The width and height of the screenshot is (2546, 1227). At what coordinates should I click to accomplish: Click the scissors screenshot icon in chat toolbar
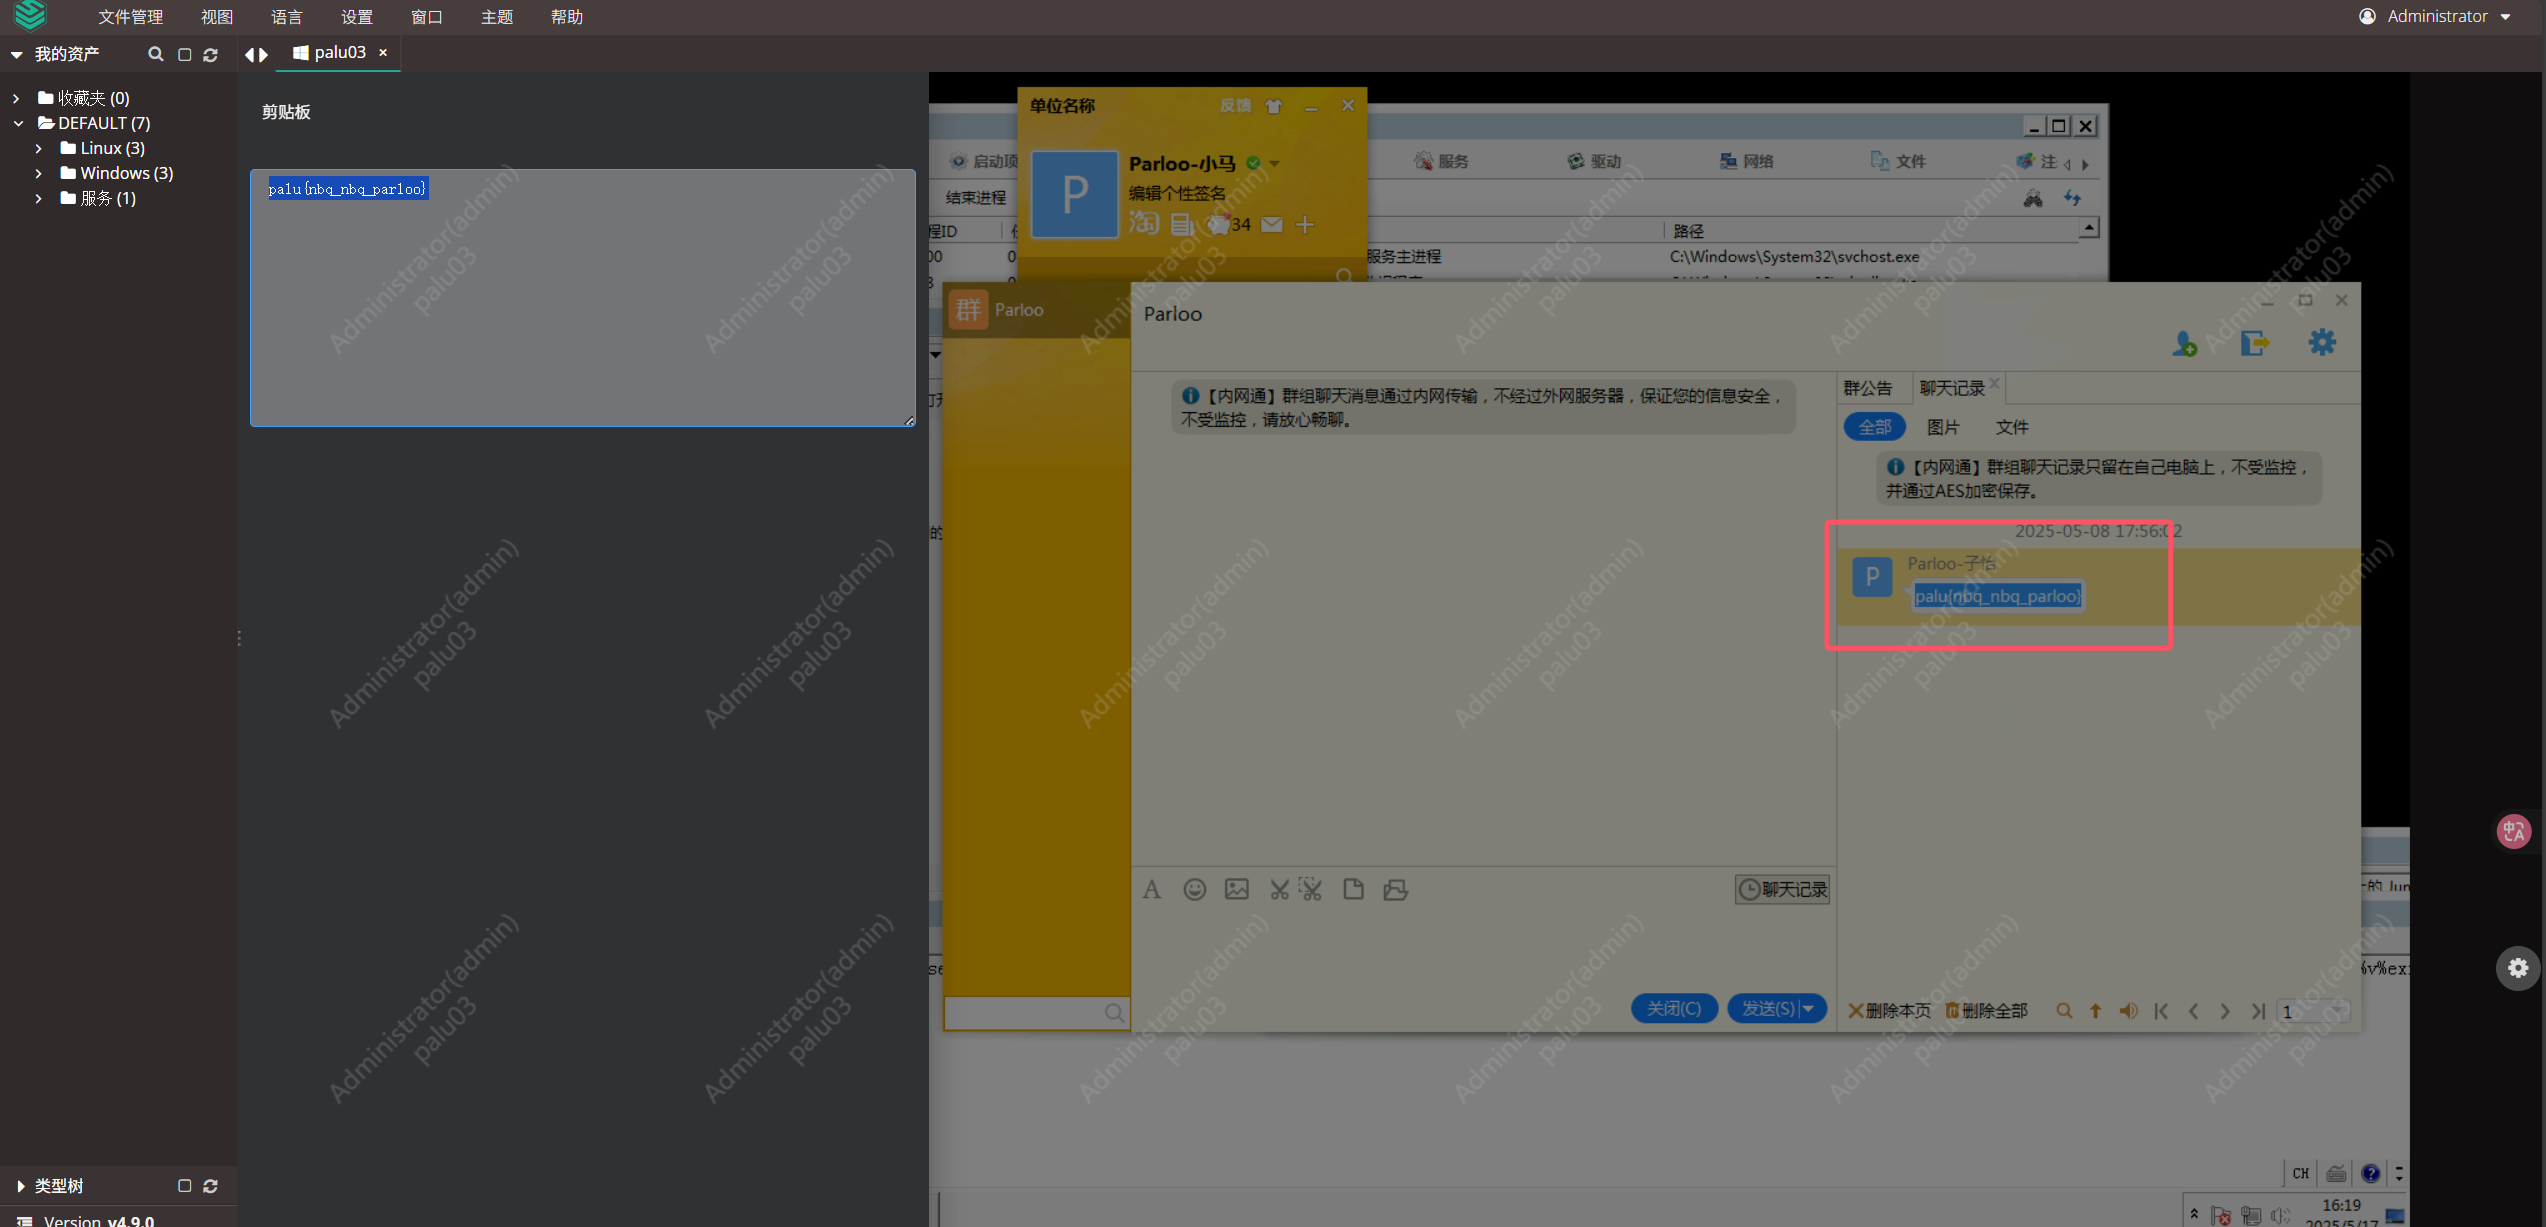point(1279,889)
